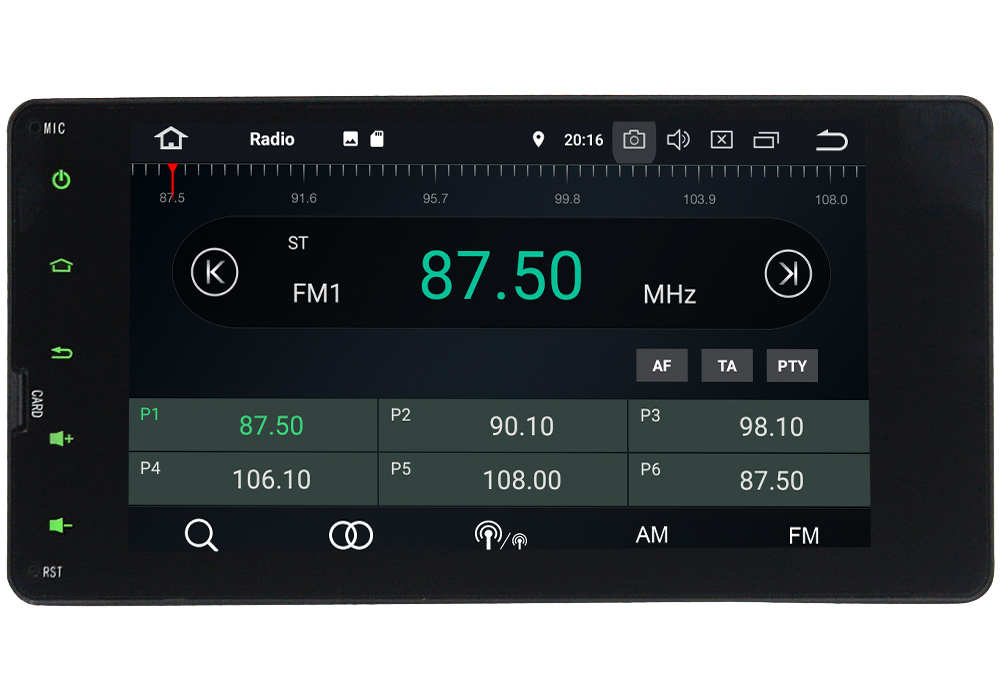Open PTY program type selector
This screenshot has height=700, width=1000.
point(792,366)
